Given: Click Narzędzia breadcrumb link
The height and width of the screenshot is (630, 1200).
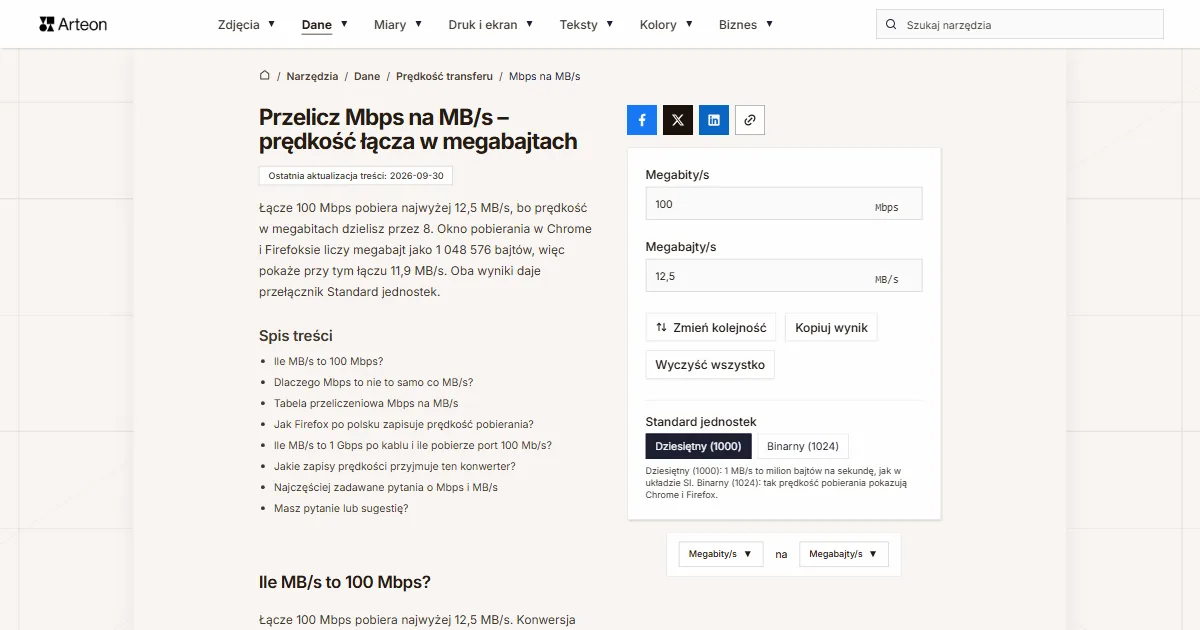Looking at the screenshot, I should click(x=311, y=76).
